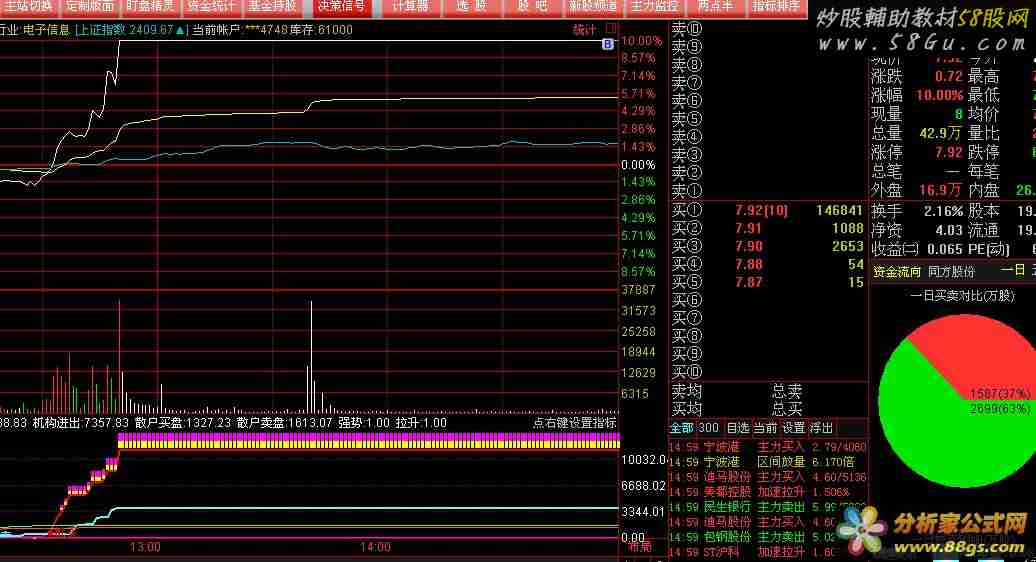Click the 点右键设置指标 indicator label
Viewport: 1036px width, 562px height.
click(574, 423)
